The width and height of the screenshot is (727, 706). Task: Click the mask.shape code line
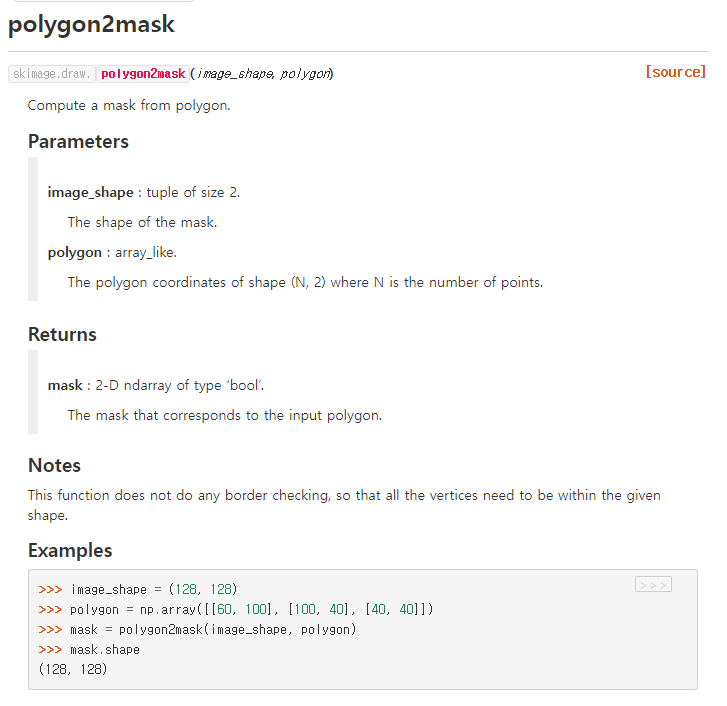pyautogui.click(x=89, y=649)
